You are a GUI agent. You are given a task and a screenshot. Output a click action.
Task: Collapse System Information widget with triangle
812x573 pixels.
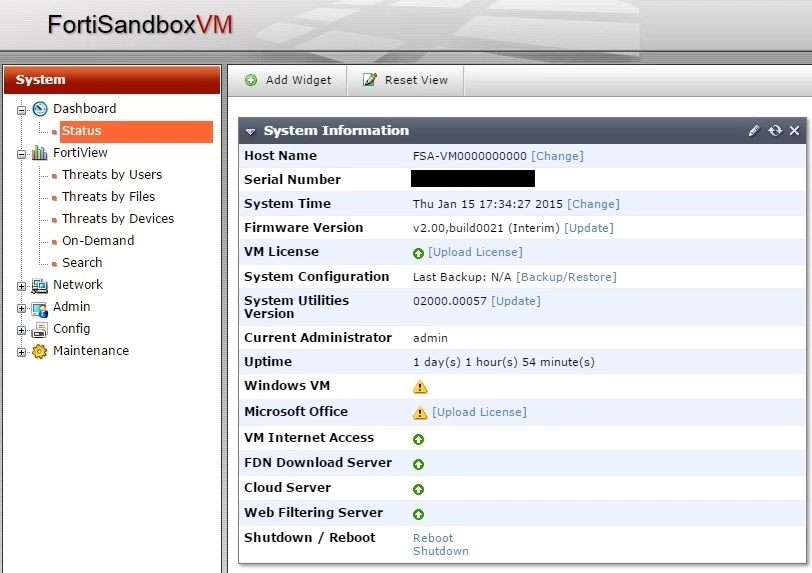(251, 132)
